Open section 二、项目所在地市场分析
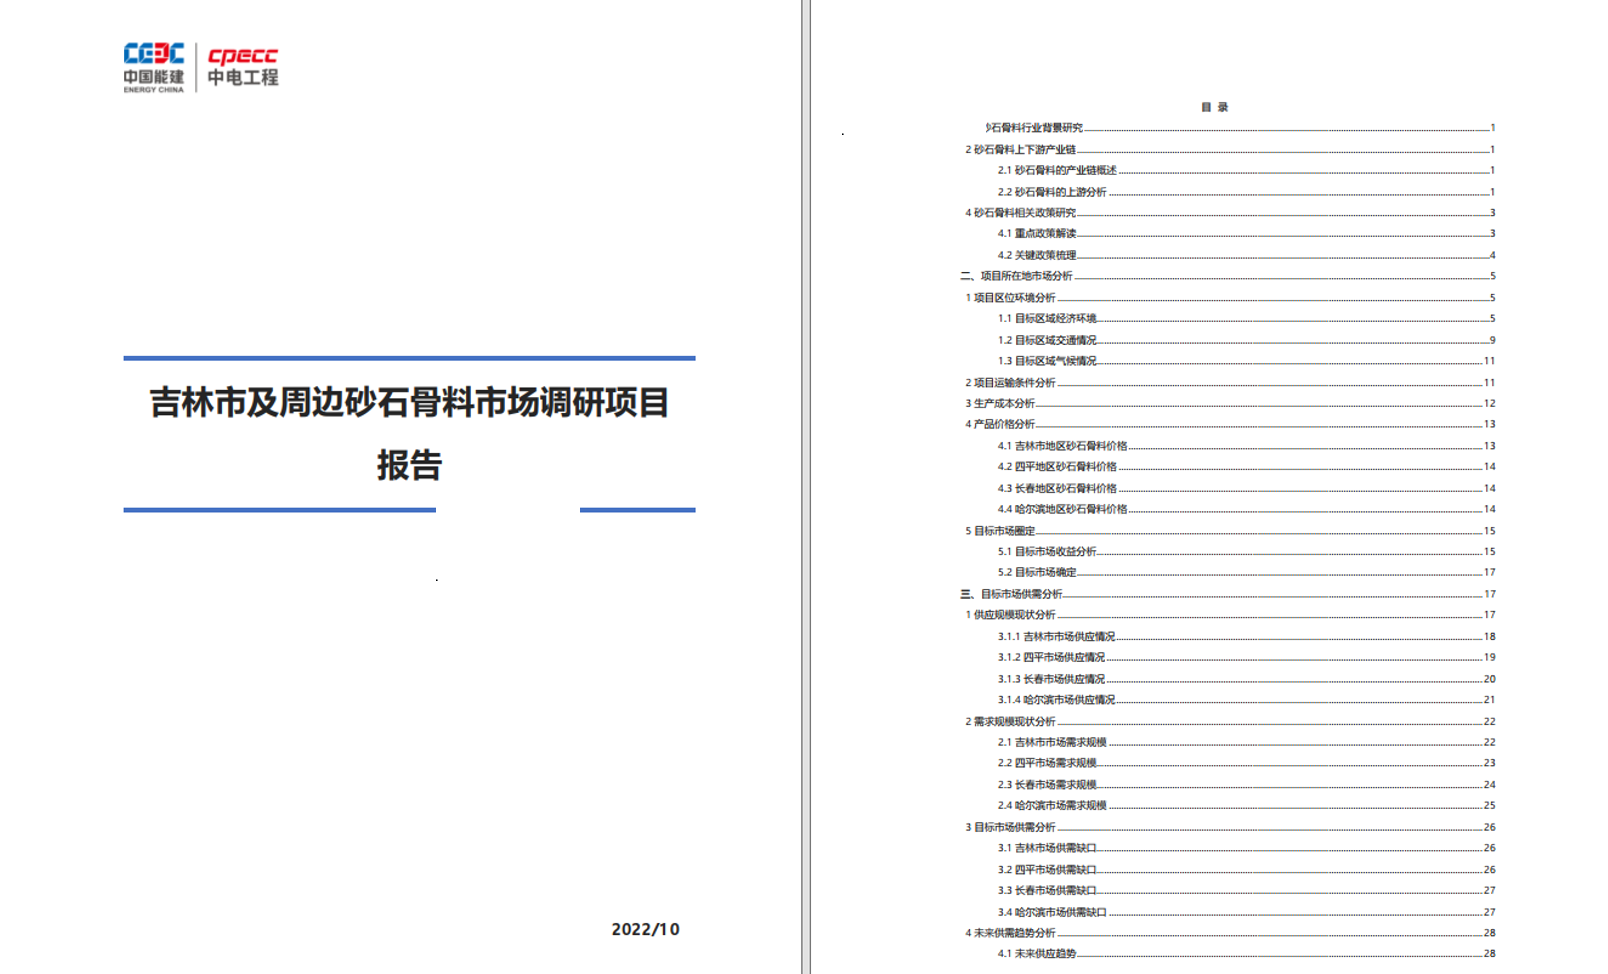This screenshot has height=974, width=1608. 1017,276
